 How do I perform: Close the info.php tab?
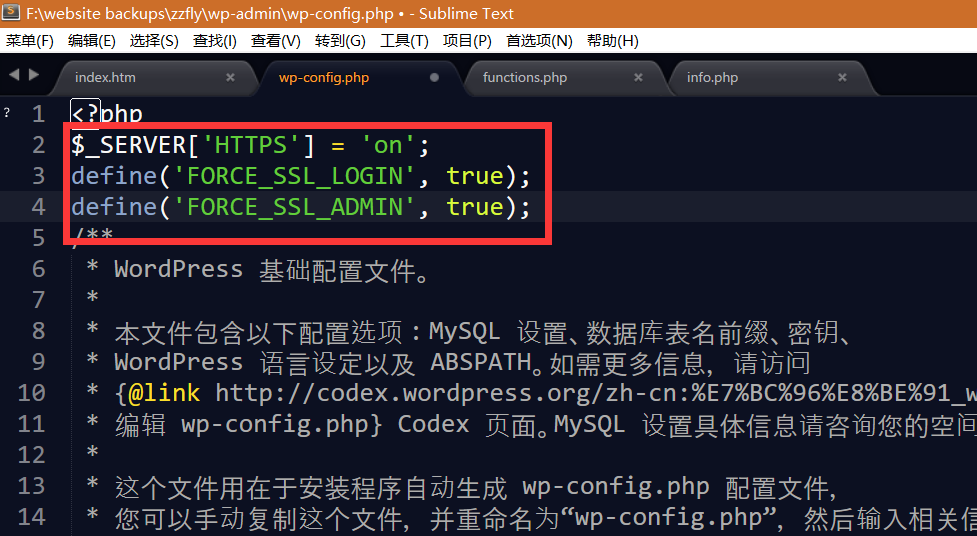pos(842,77)
